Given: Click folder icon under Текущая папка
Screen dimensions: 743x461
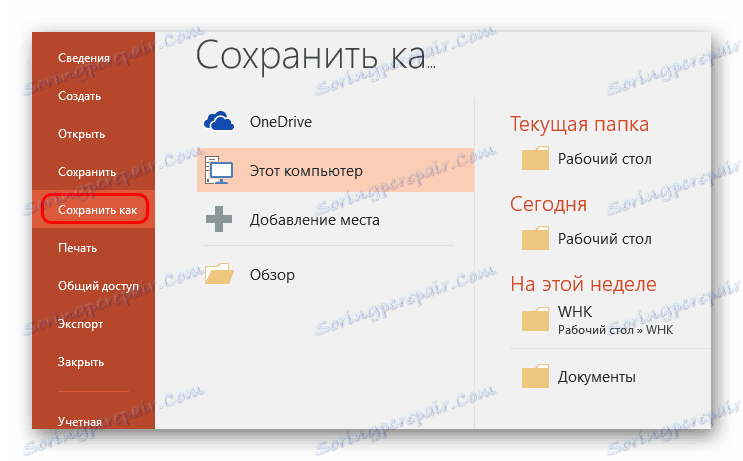Looking at the screenshot, I should (535, 158).
